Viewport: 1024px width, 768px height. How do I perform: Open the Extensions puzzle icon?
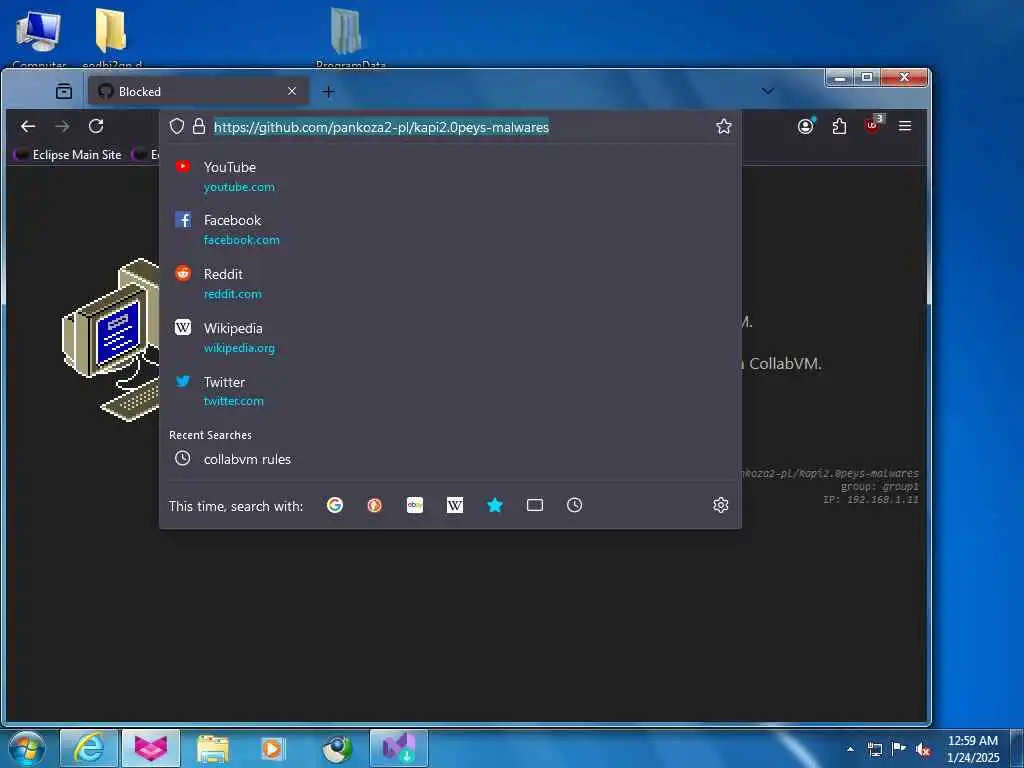click(839, 126)
